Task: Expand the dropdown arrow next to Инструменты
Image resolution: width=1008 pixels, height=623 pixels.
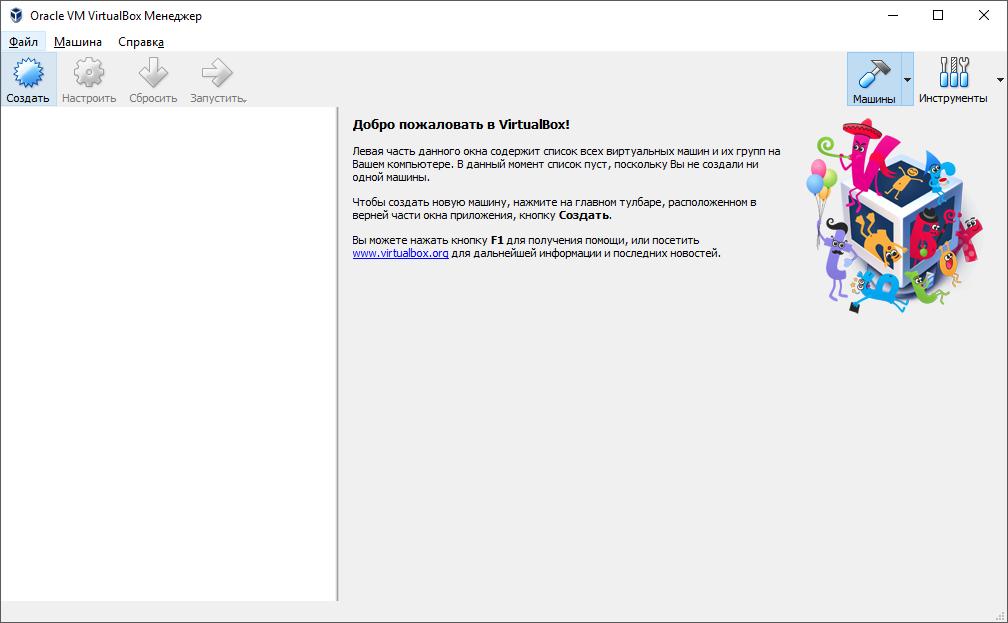Action: (x=998, y=80)
